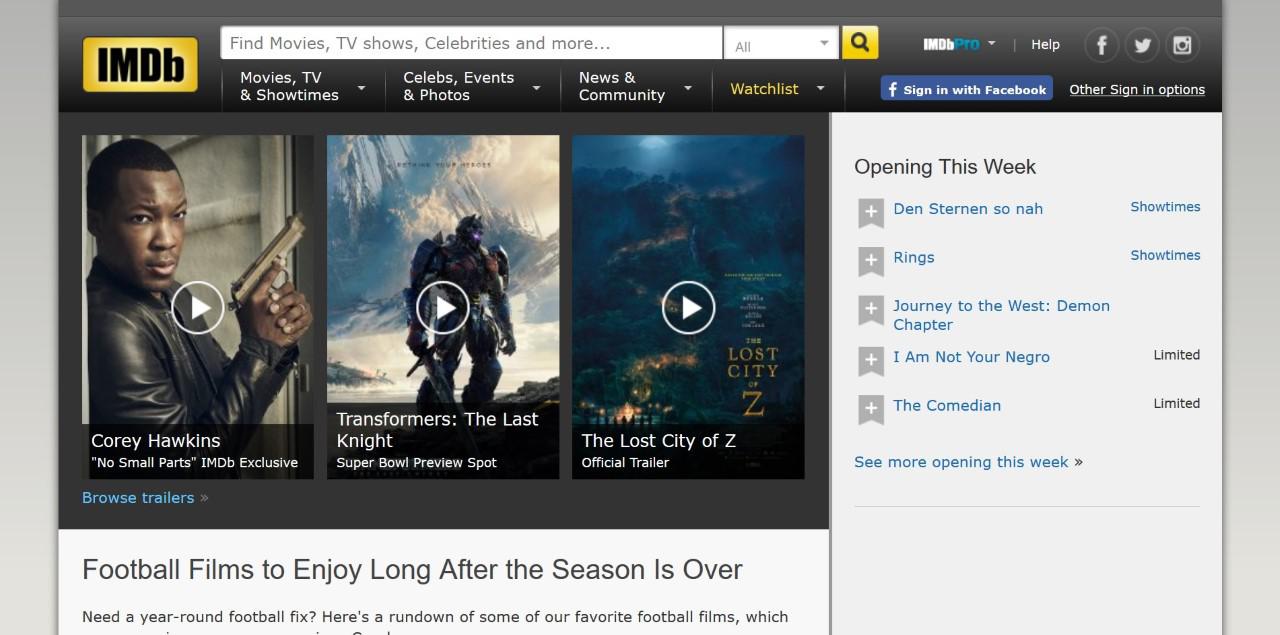
Task: Open the Rings title link
Action: 914,257
